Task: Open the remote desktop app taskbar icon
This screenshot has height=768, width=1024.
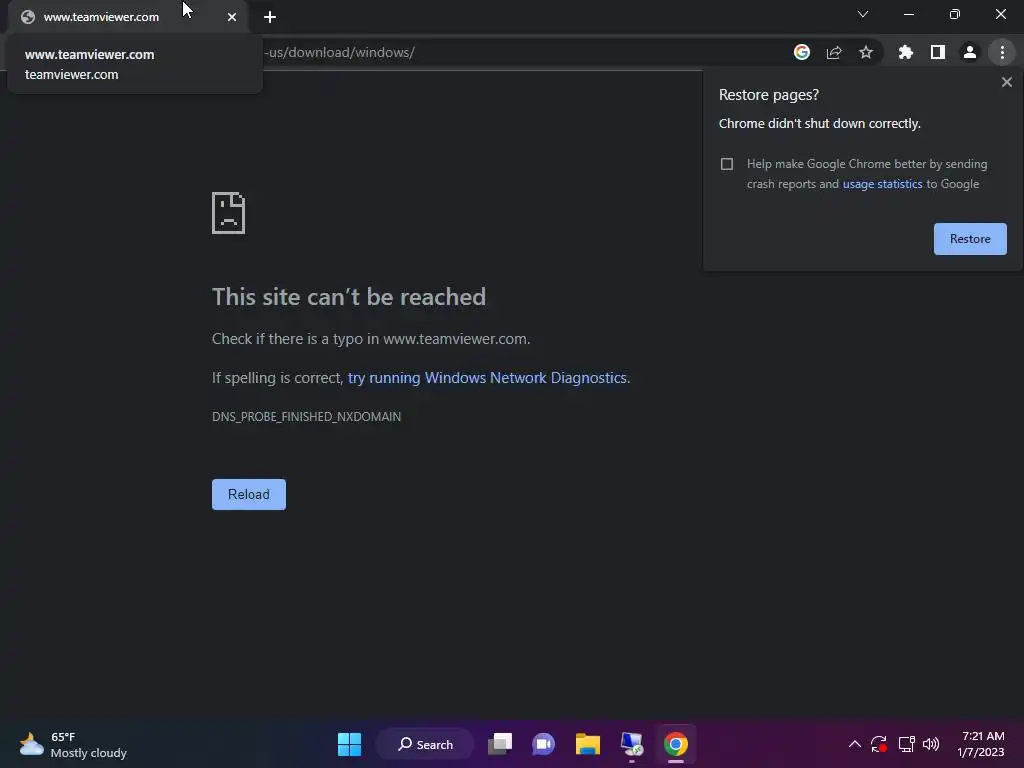Action: [632, 744]
